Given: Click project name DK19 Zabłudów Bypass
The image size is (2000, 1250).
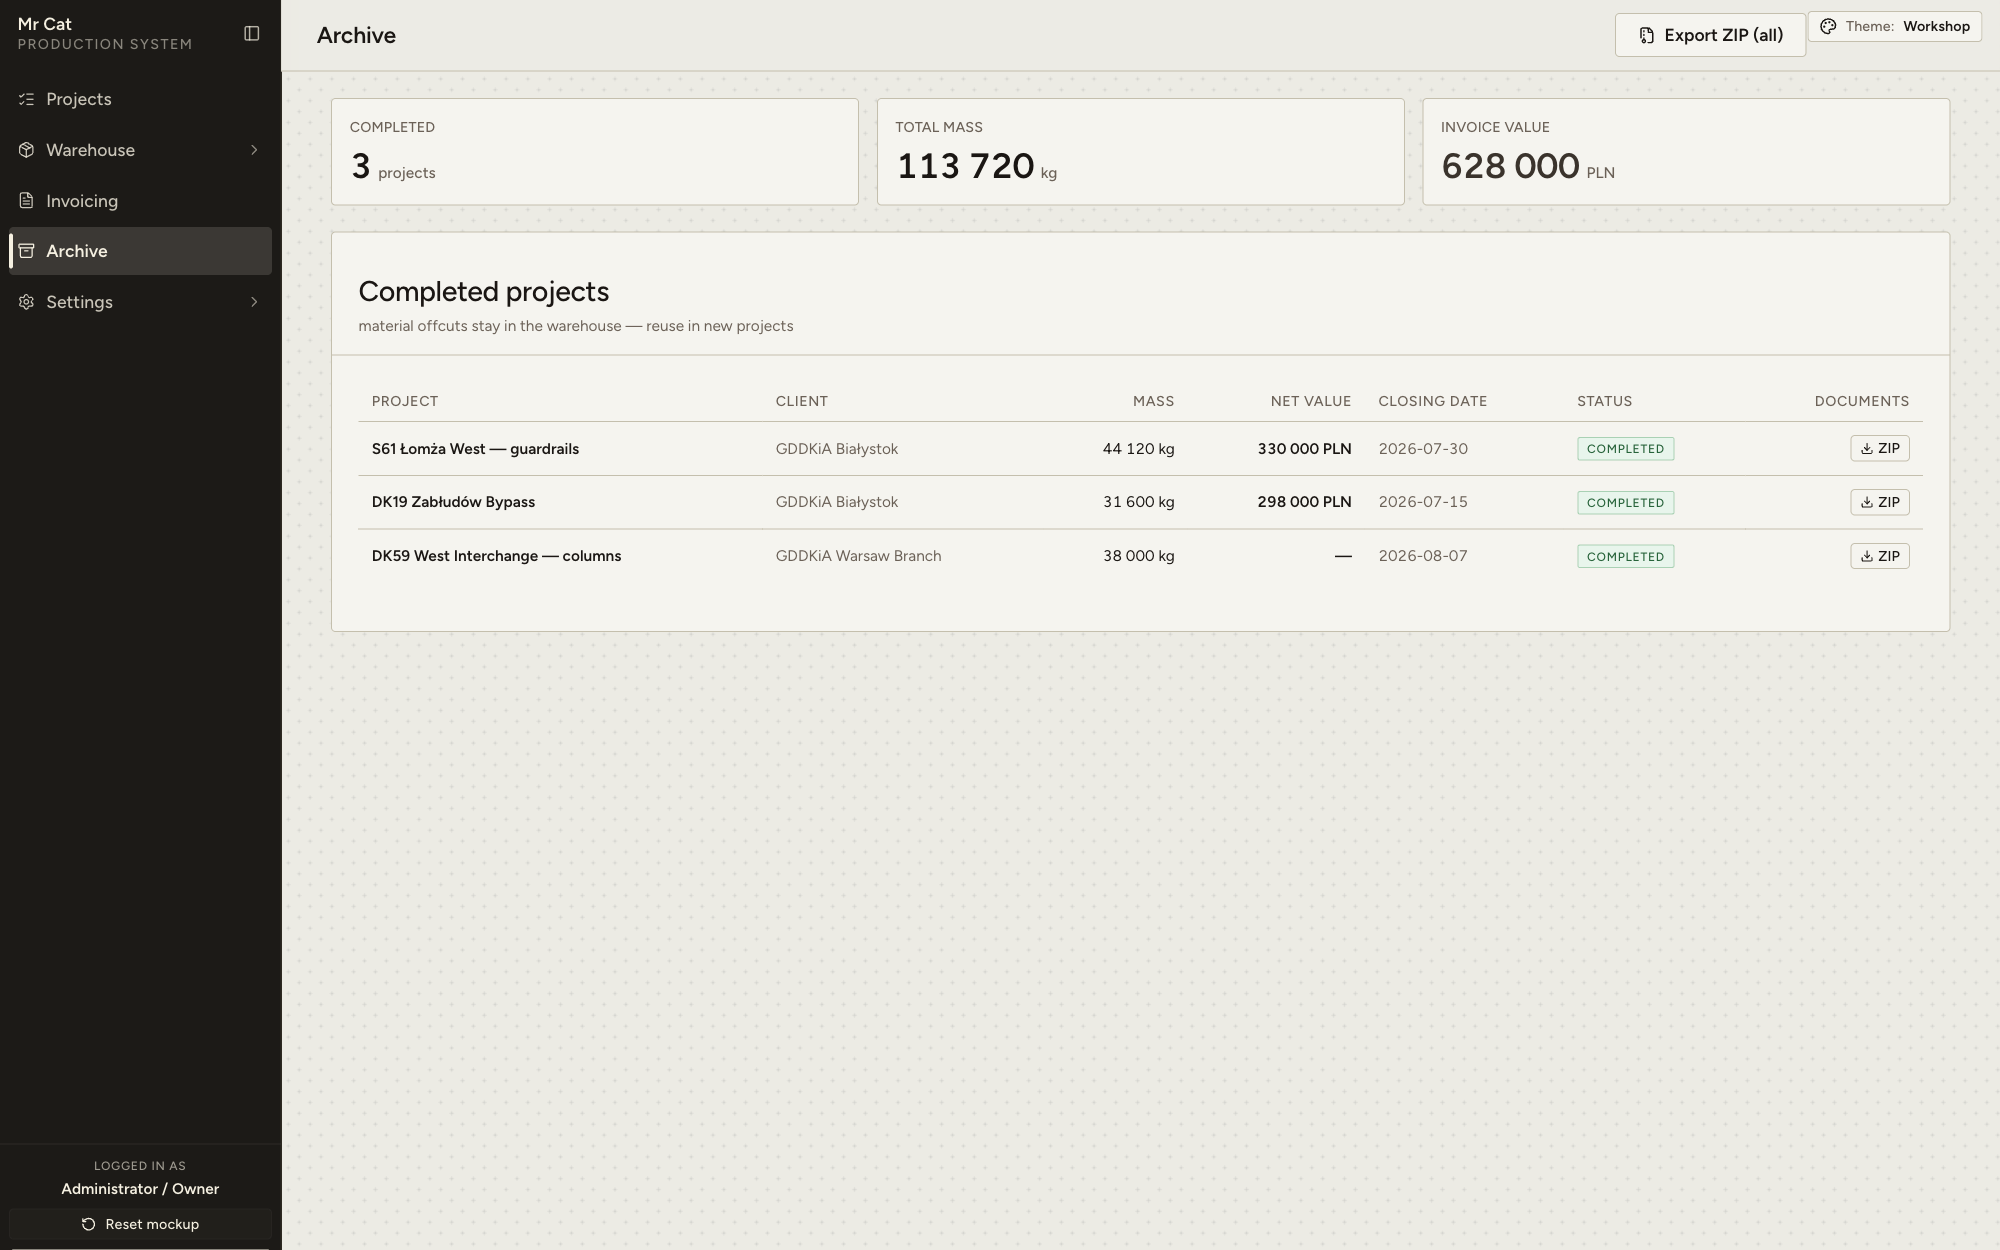Looking at the screenshot, I should (x=453, y=502).
